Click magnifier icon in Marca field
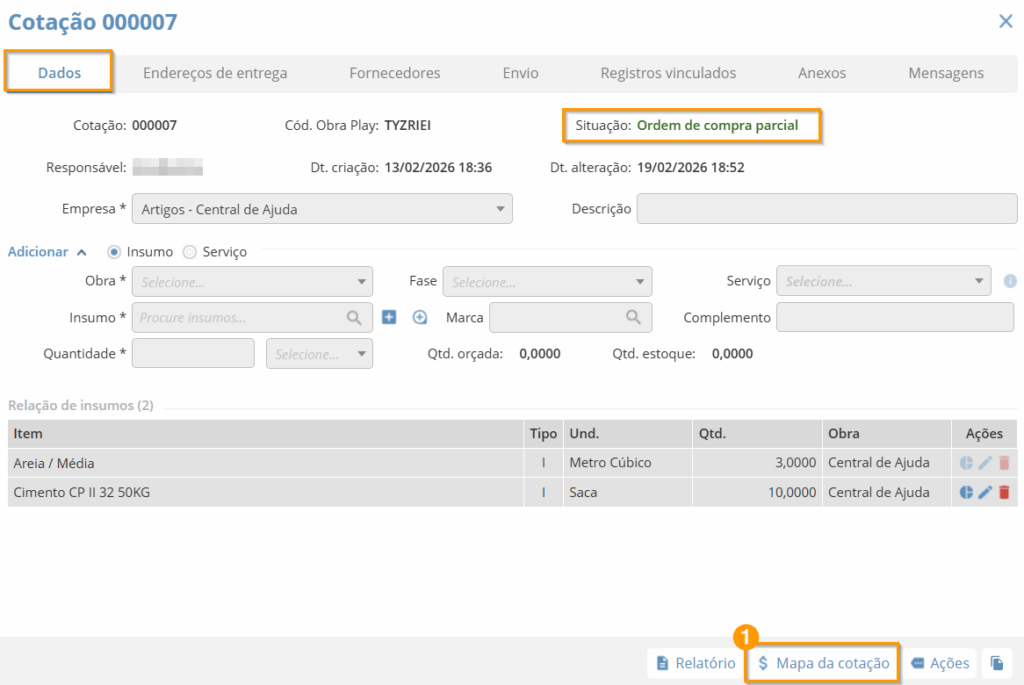The image size is (1024, 685). (x=633, y=317)
